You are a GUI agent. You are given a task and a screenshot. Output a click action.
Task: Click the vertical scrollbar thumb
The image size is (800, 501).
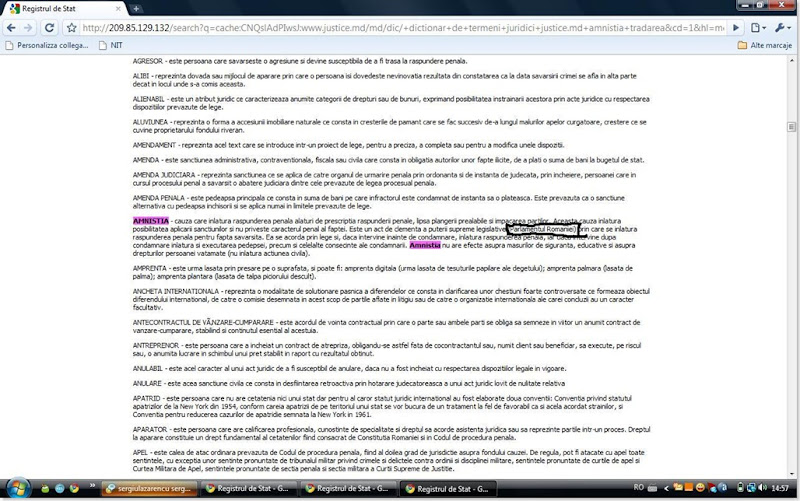(791, 127)
